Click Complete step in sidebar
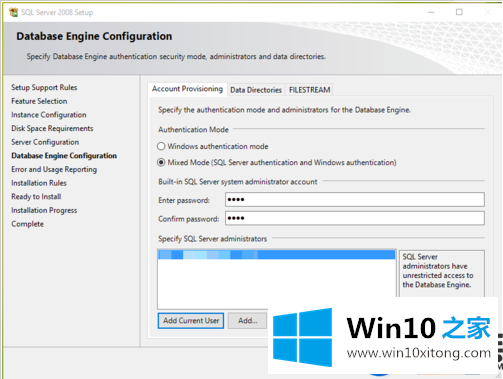 [27, 224]
